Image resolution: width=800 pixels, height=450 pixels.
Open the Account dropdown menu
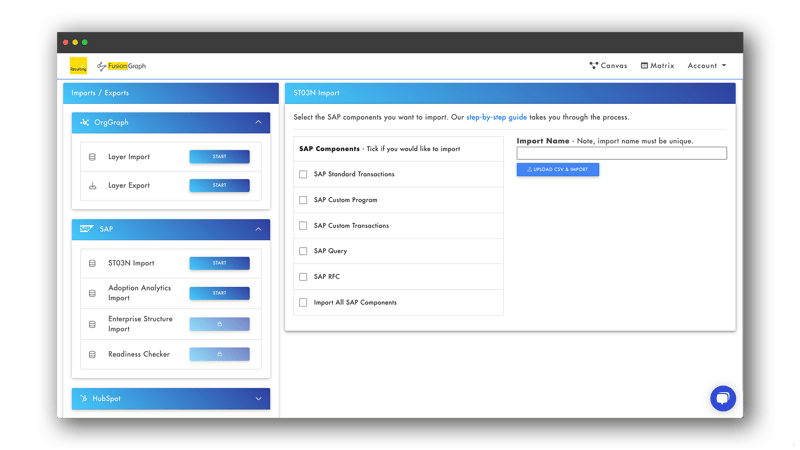click(707, 65)
